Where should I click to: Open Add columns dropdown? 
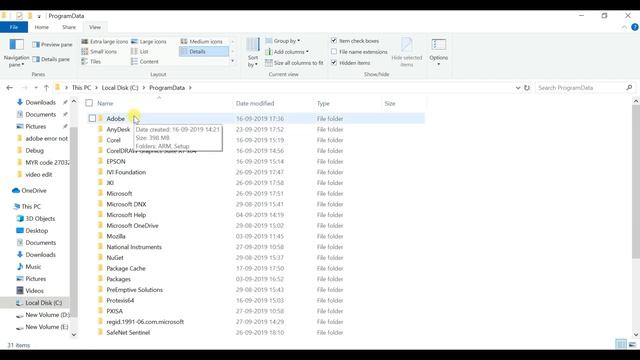(287, 52)
